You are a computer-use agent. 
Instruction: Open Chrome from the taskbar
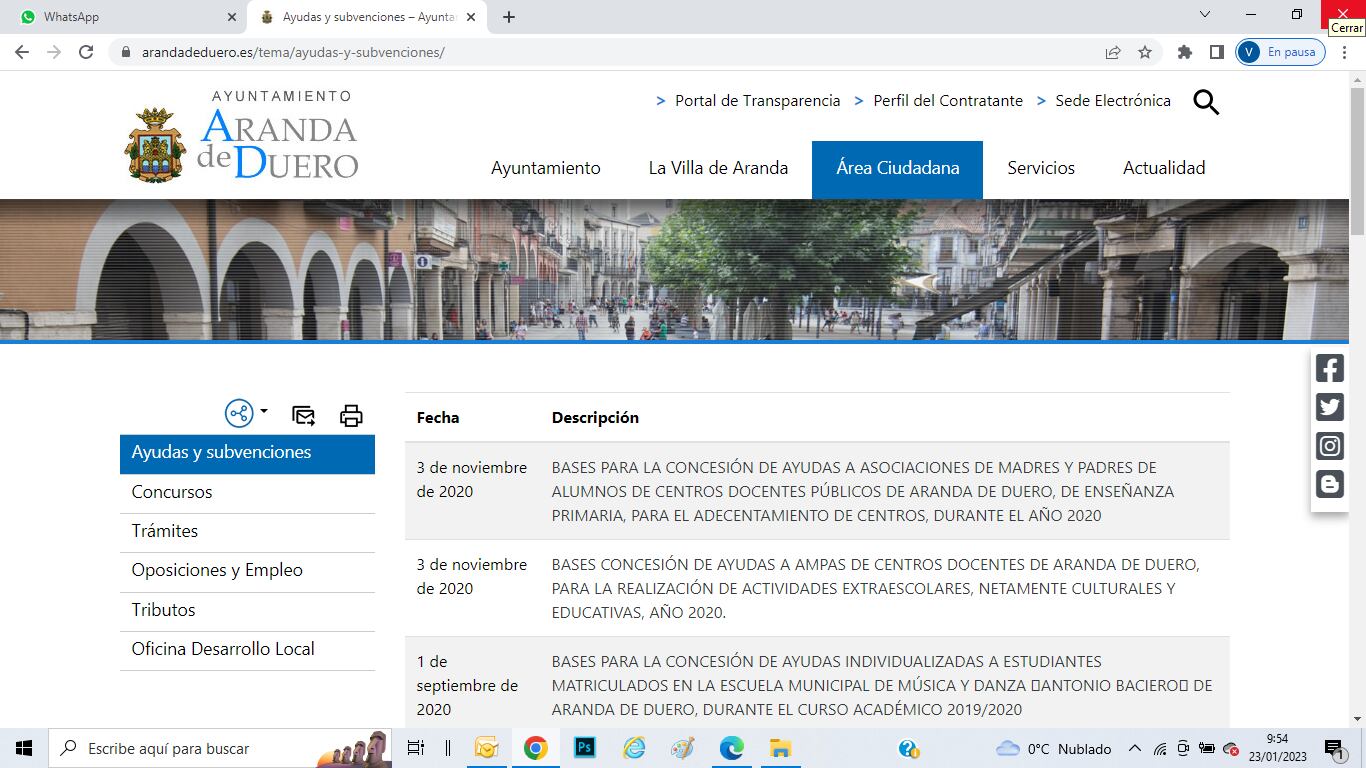535,748
